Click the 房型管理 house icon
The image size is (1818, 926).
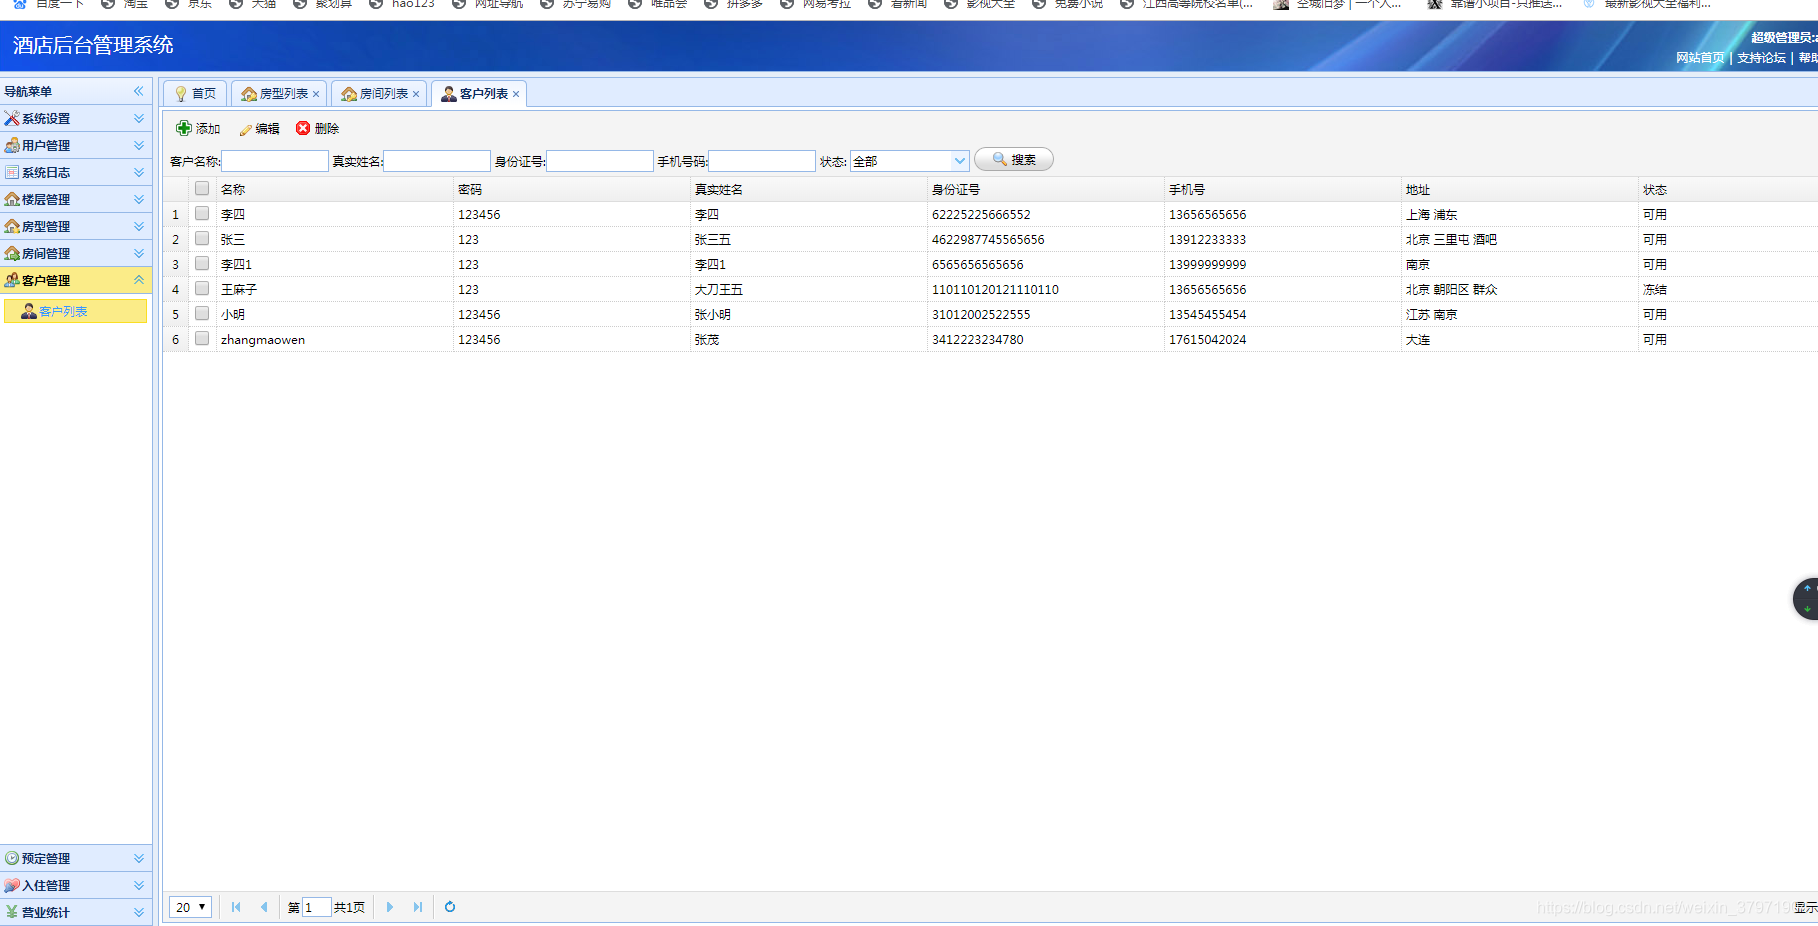point(12,226)
